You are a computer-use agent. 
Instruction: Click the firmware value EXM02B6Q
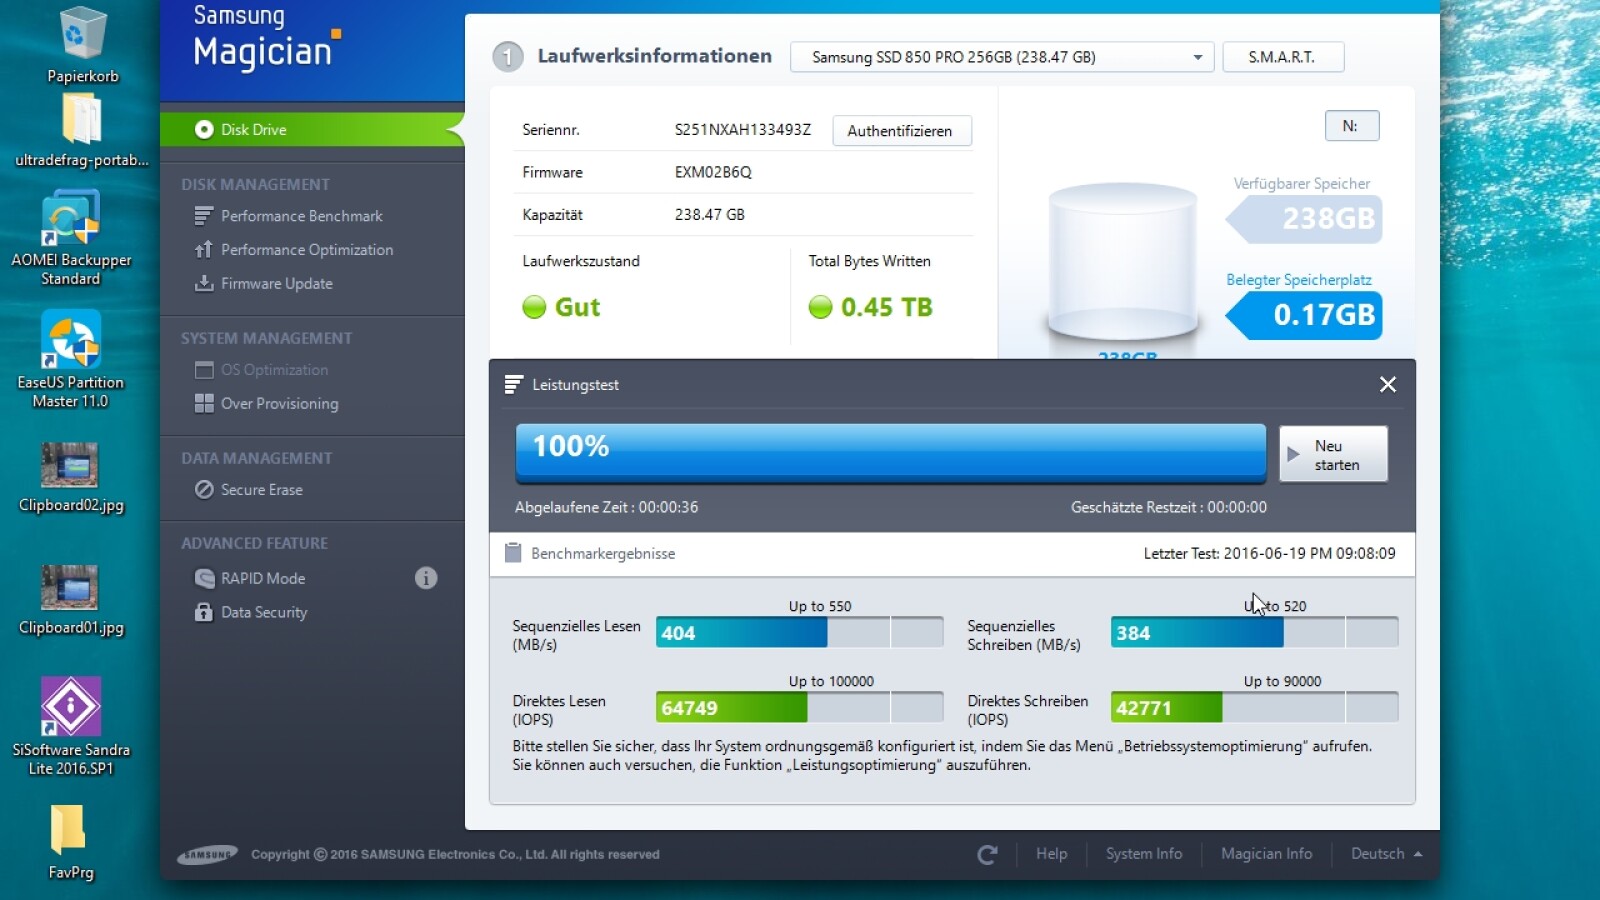[x=713, y=172]
